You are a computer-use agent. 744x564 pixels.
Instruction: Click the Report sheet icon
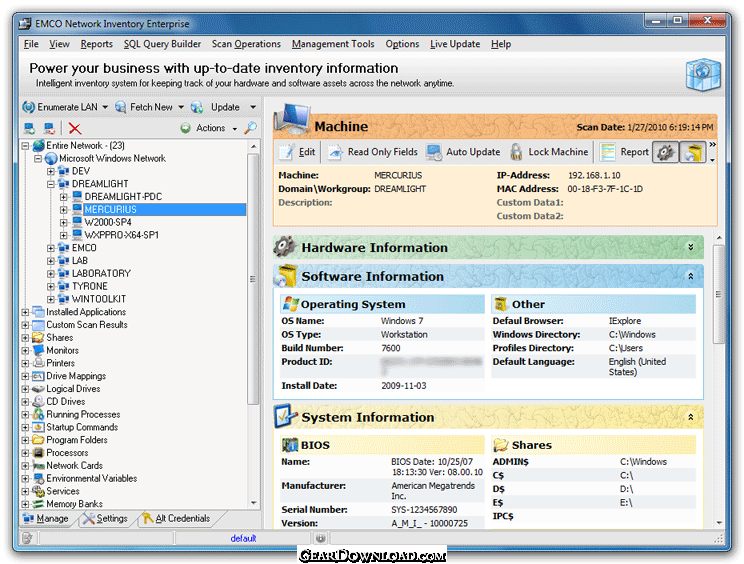coord(607,152)
